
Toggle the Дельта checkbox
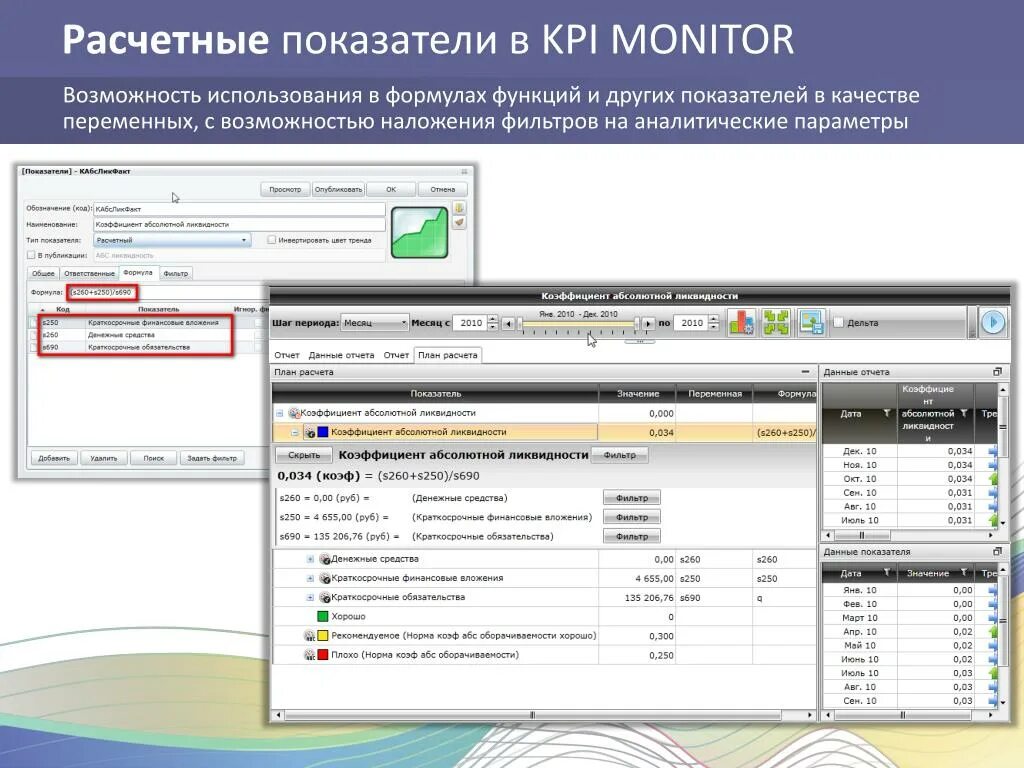(x=839, y=323)
